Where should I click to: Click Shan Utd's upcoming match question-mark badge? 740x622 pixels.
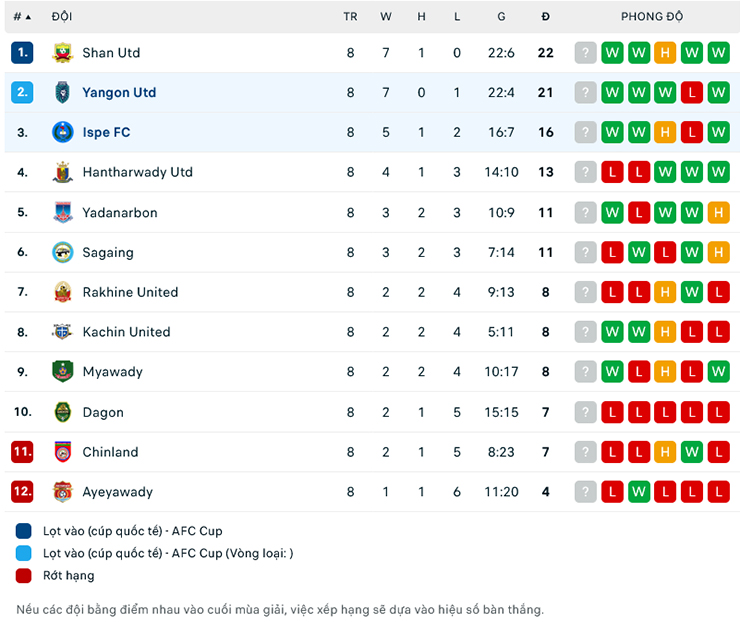[585, 53]
